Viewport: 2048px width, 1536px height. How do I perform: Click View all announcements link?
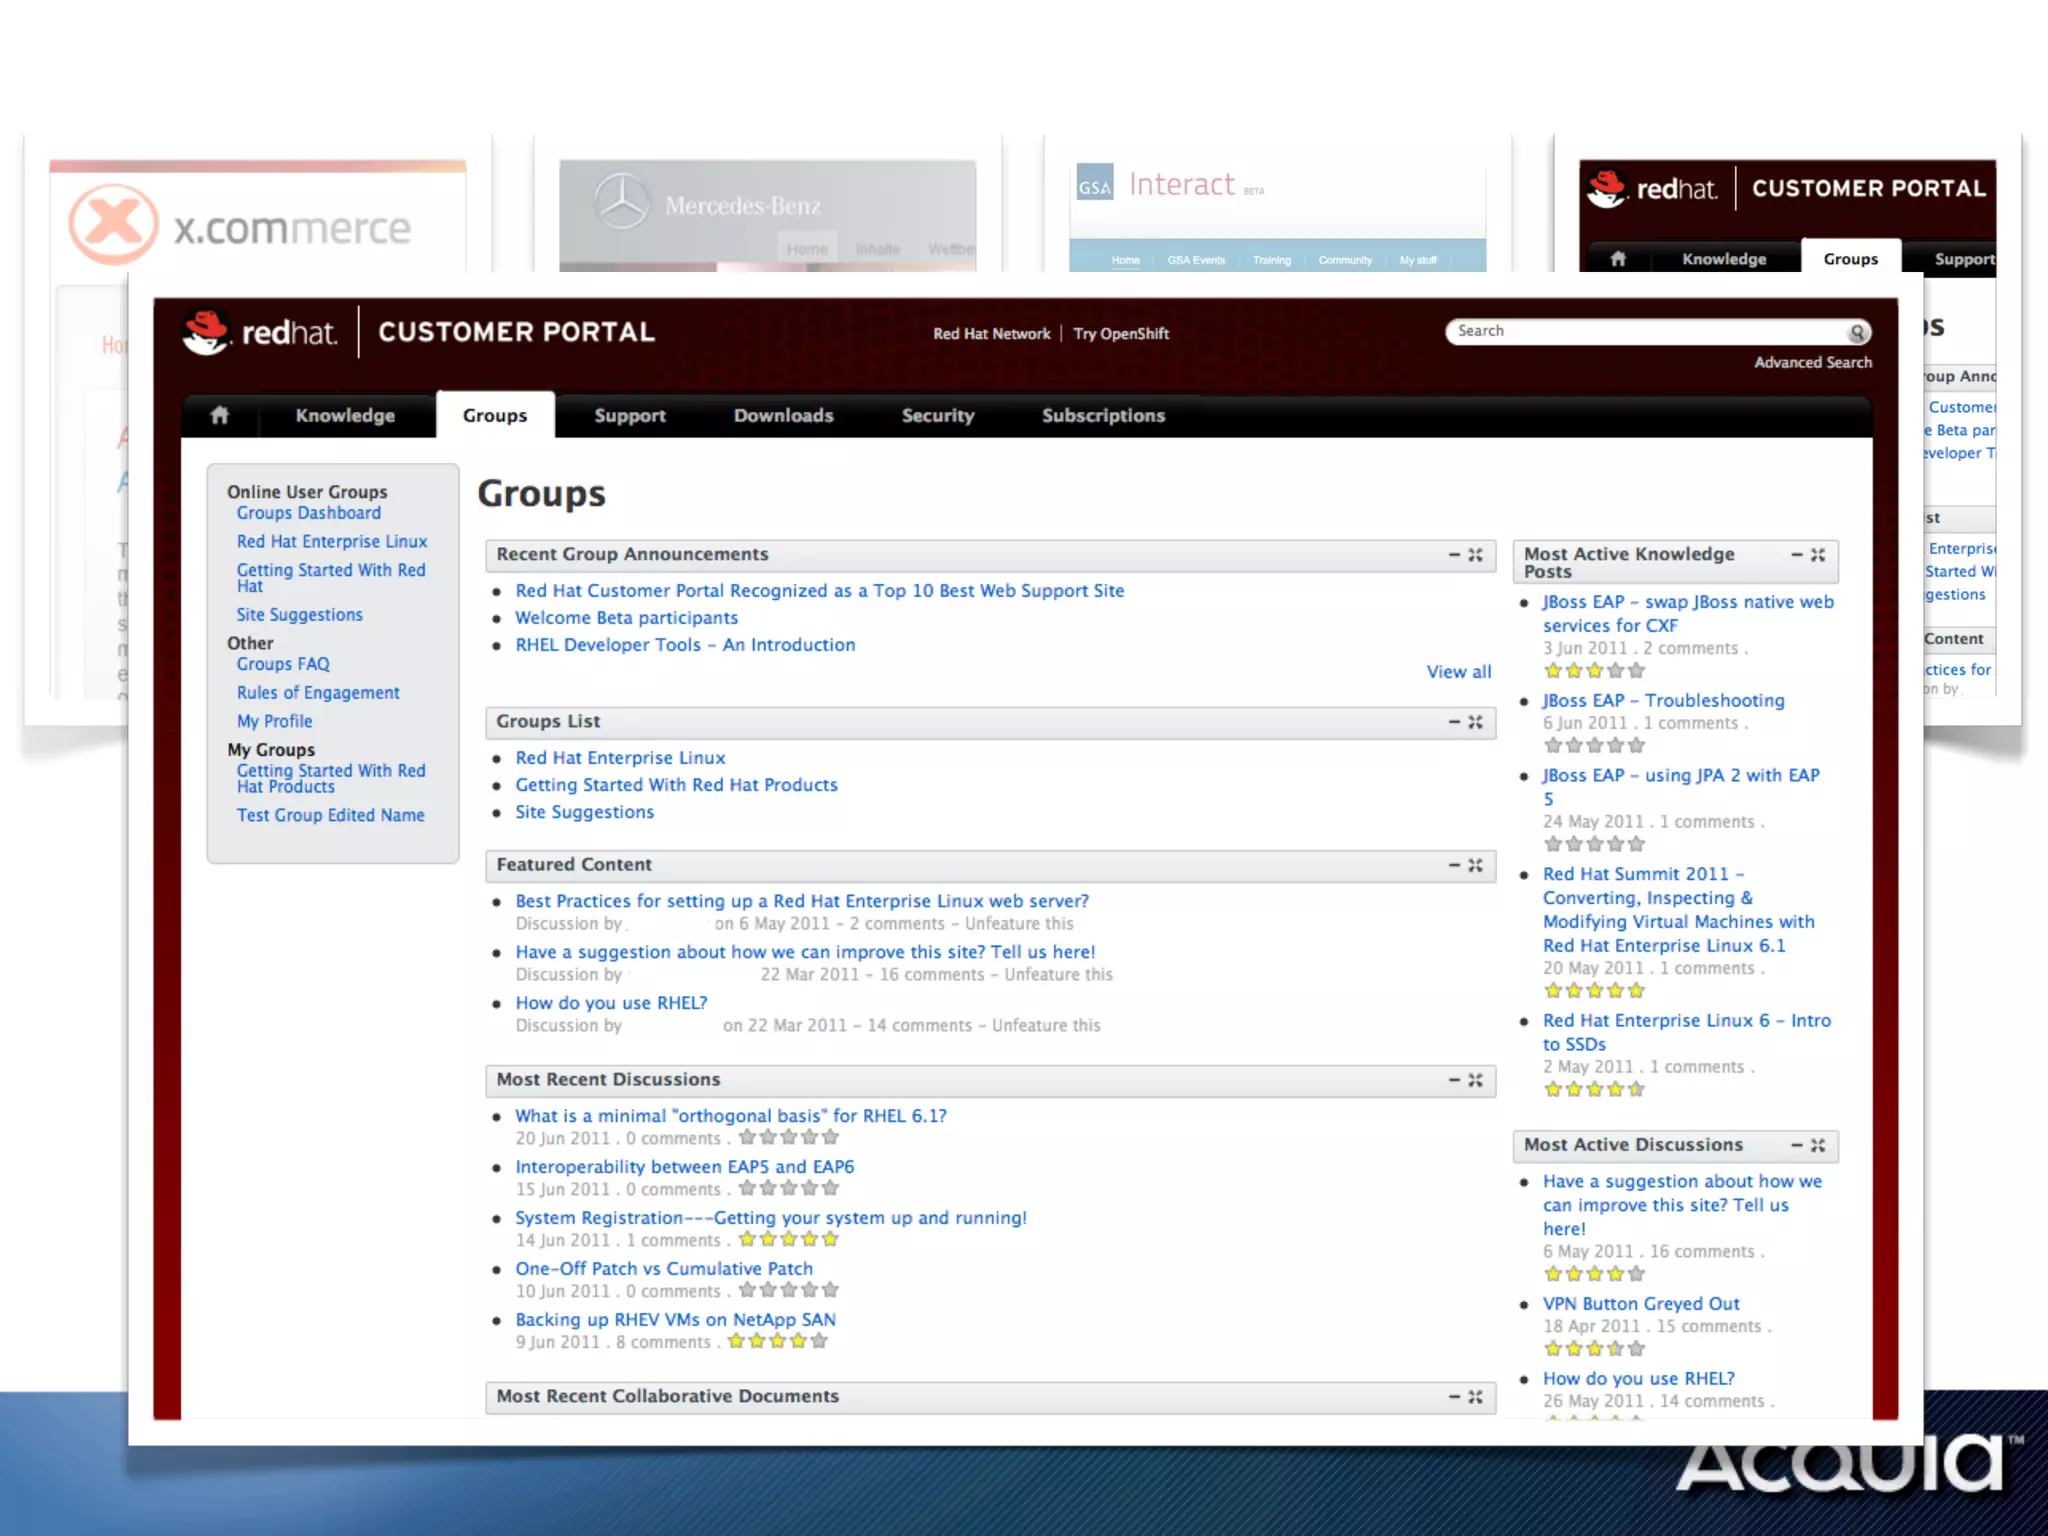(1458, 672)
